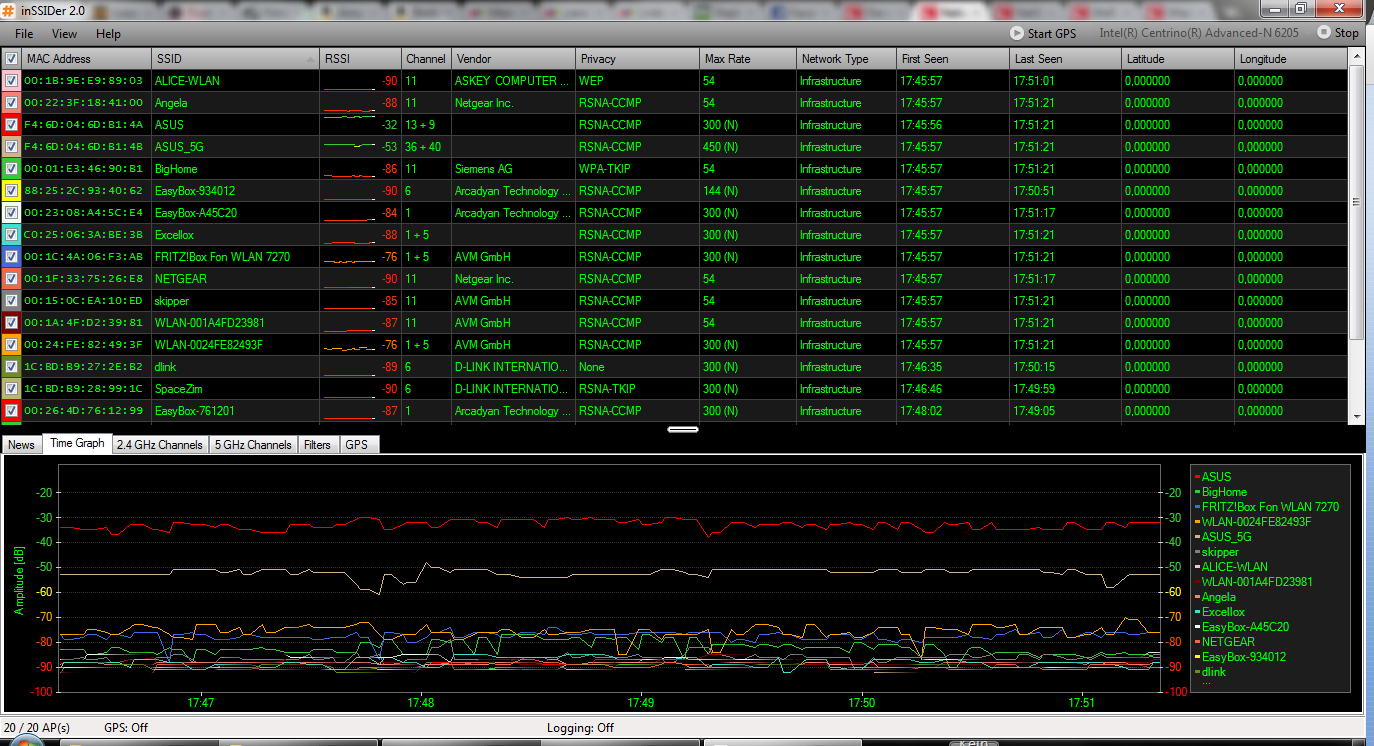1374x746 pixels.
Task: Toggle checkbox for EasyBox-934012 row
Action: pos(11,191)
